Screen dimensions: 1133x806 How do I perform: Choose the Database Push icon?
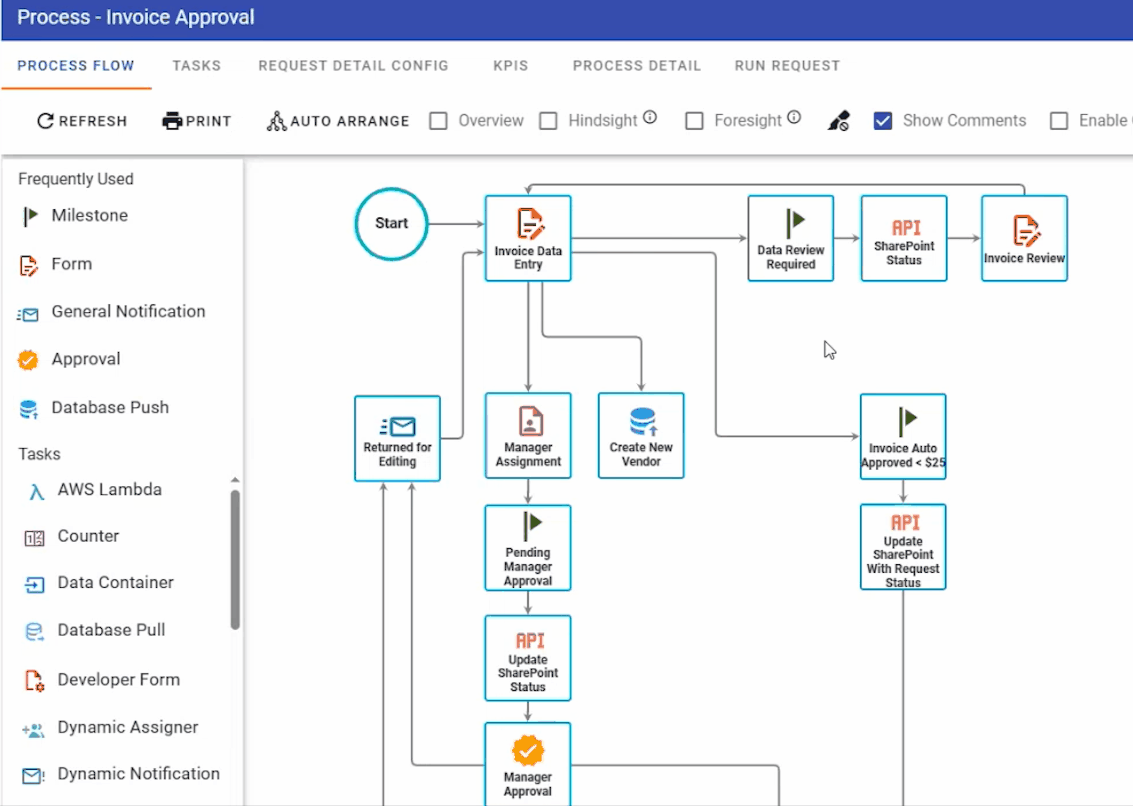click(30, 408)
